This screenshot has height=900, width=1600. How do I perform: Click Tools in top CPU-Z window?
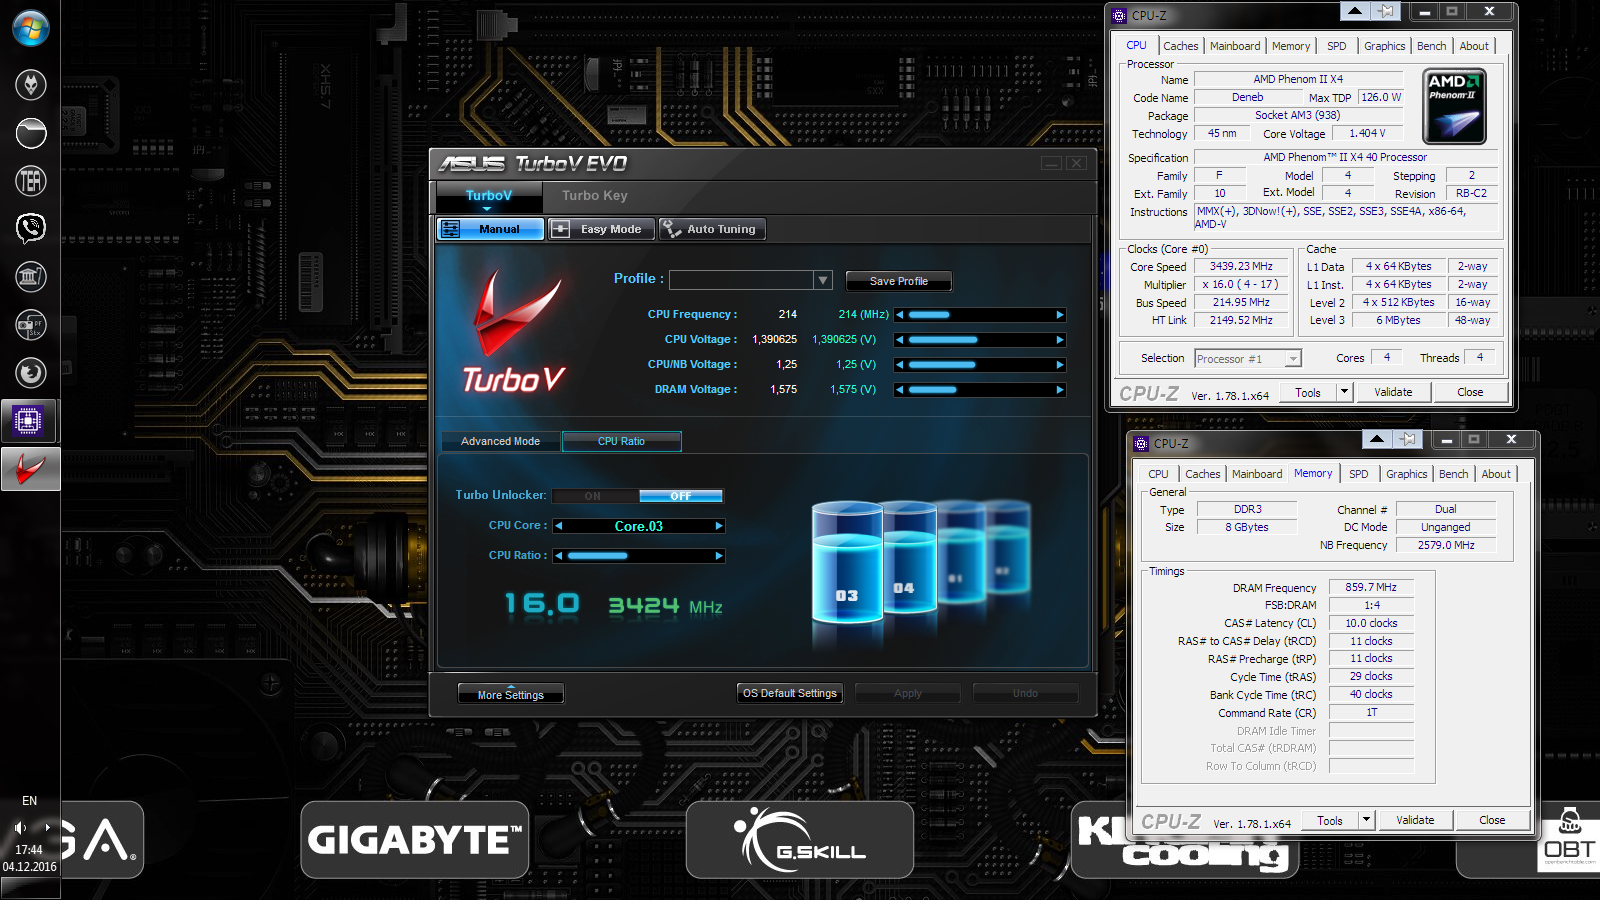click(x=1308, y=392)
